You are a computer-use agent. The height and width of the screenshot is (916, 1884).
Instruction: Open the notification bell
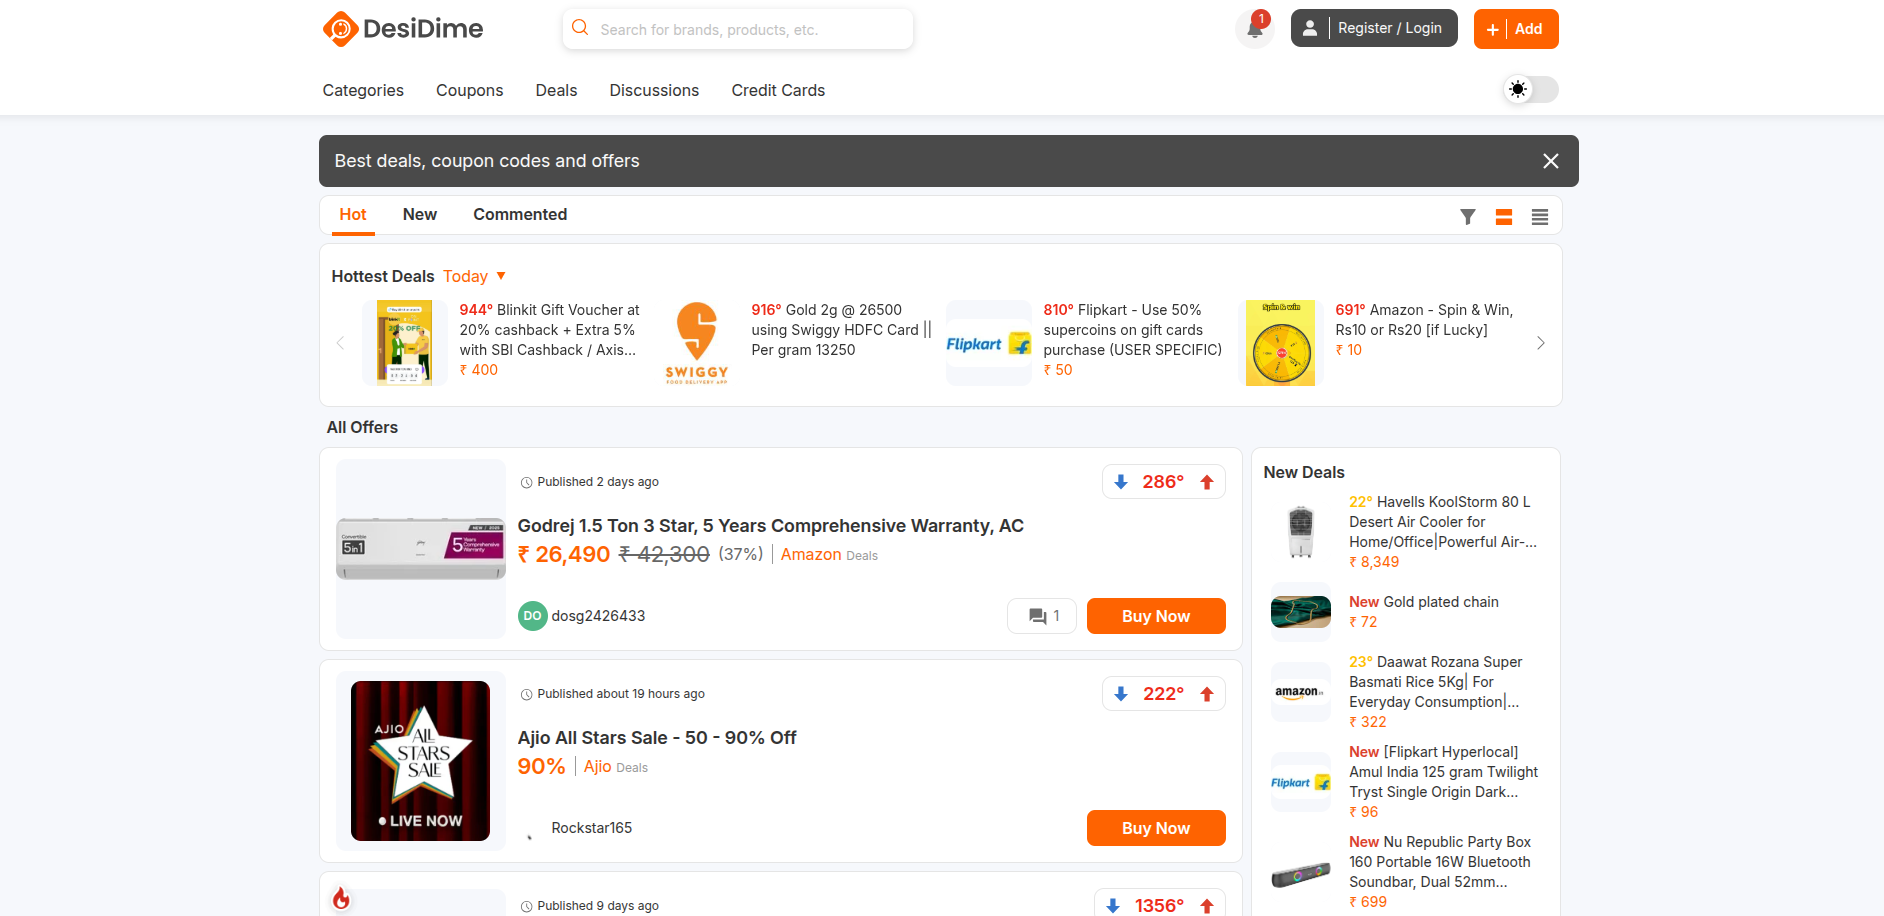(x=1254, y=29)
